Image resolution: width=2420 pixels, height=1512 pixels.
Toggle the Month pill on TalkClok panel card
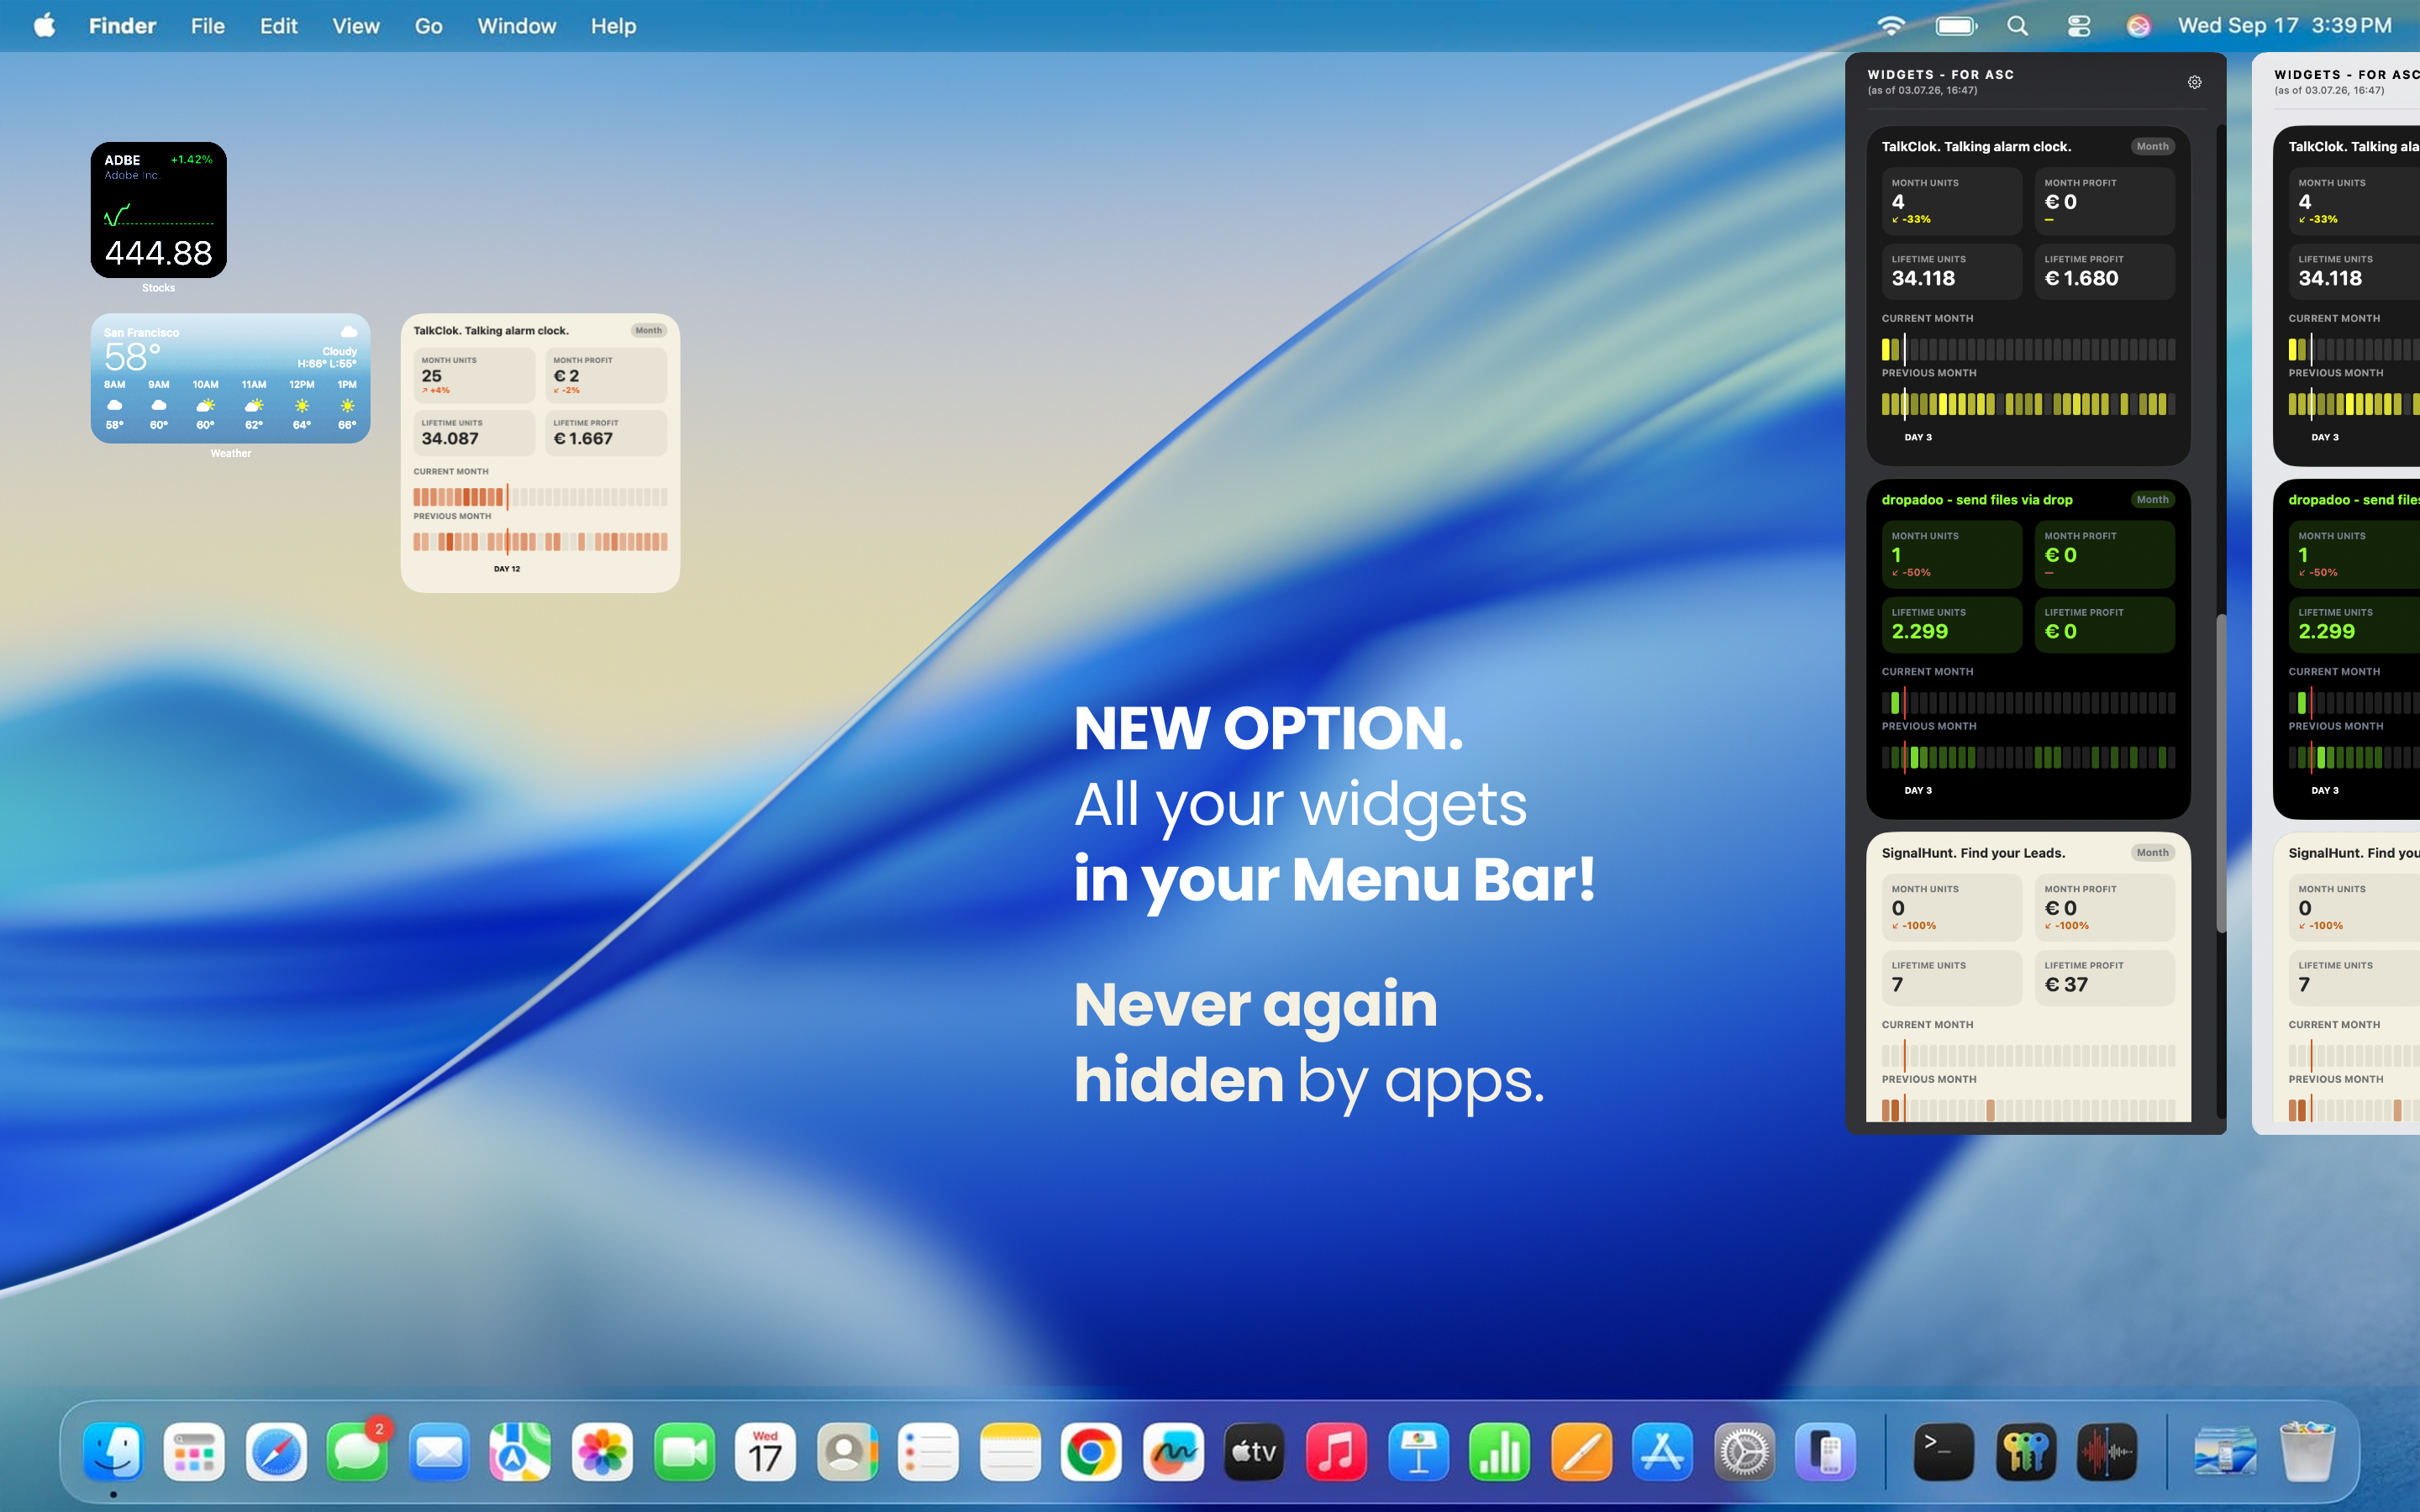coord(2152,146)
